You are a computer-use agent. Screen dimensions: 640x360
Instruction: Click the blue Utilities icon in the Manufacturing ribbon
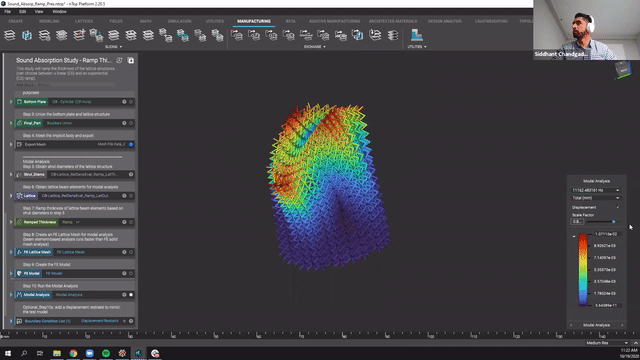[416, 35]
